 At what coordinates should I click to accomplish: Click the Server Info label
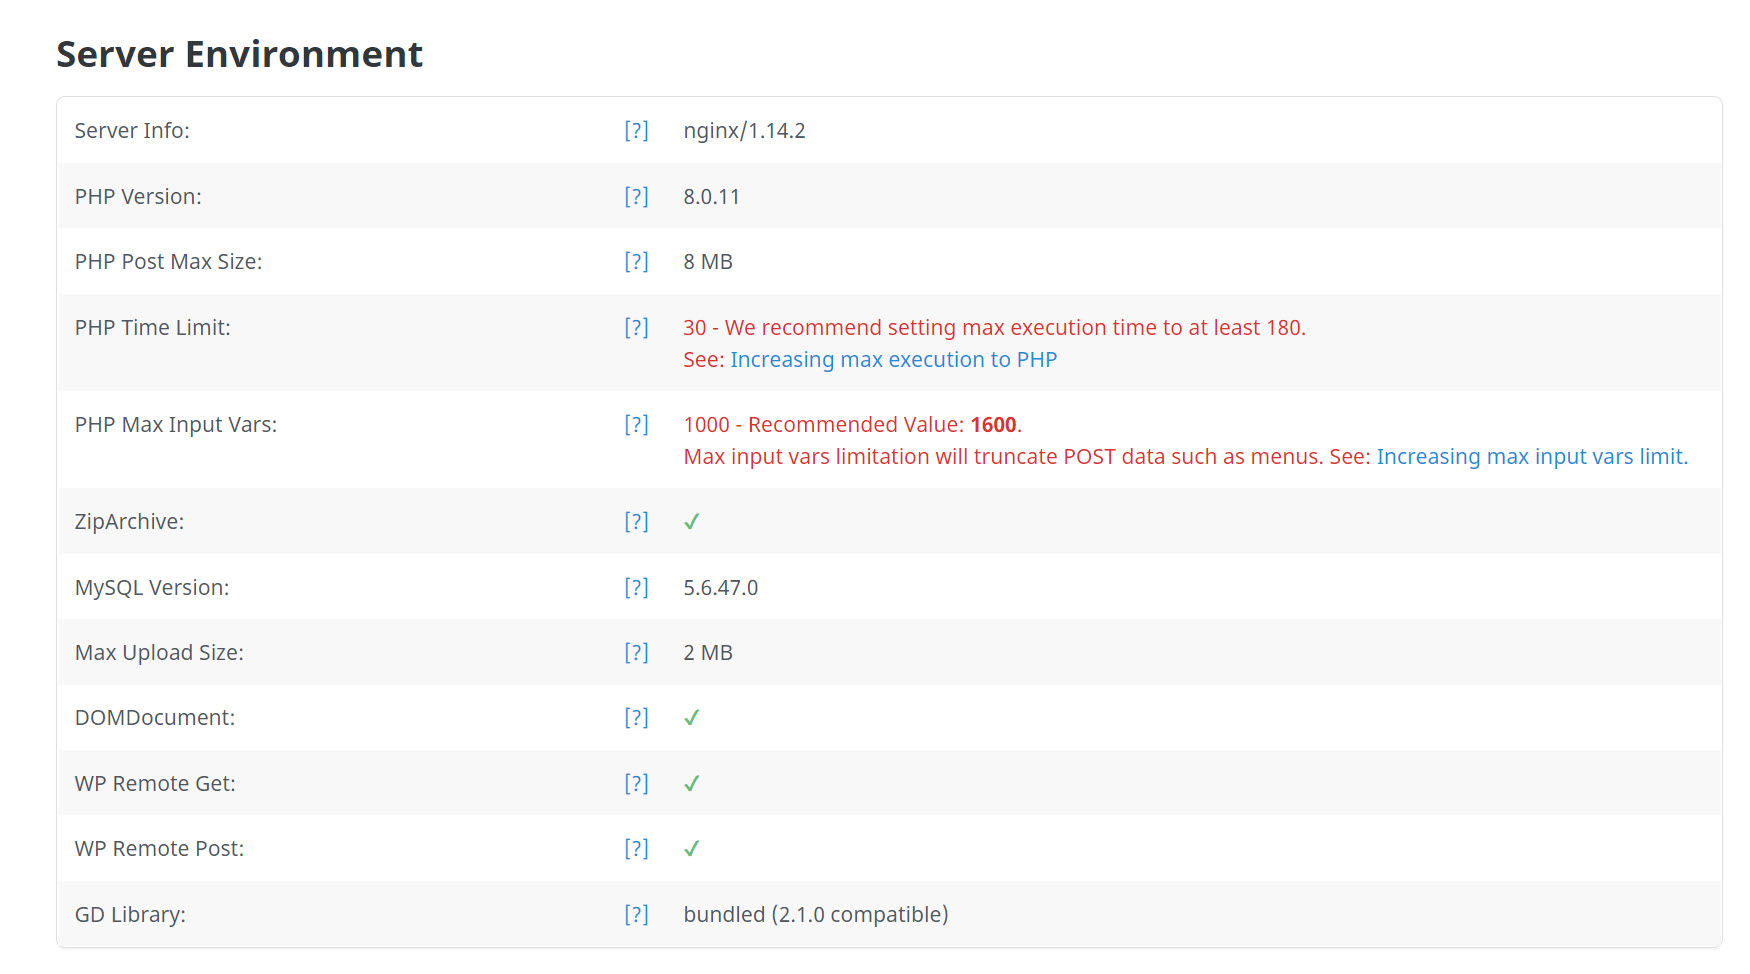132,131
